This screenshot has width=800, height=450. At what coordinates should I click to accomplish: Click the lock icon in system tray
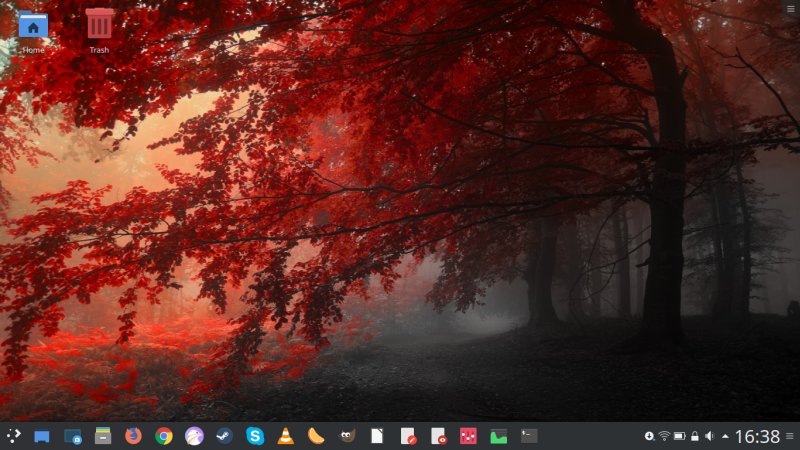(x=694, y=436)
